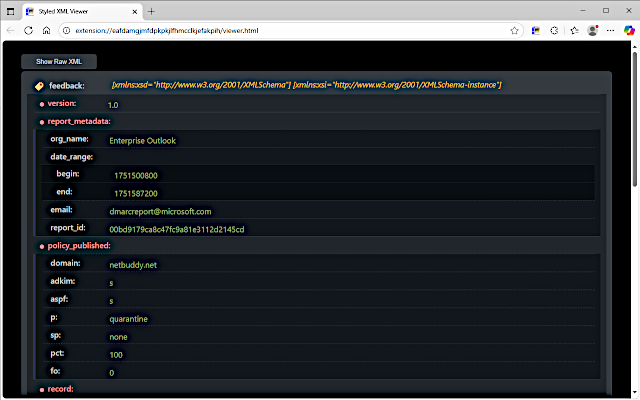The width and height of the screenshot is (640, 400).
Task: Click email value dmarcreport@microsoft.com
Action: click(160, 212)
